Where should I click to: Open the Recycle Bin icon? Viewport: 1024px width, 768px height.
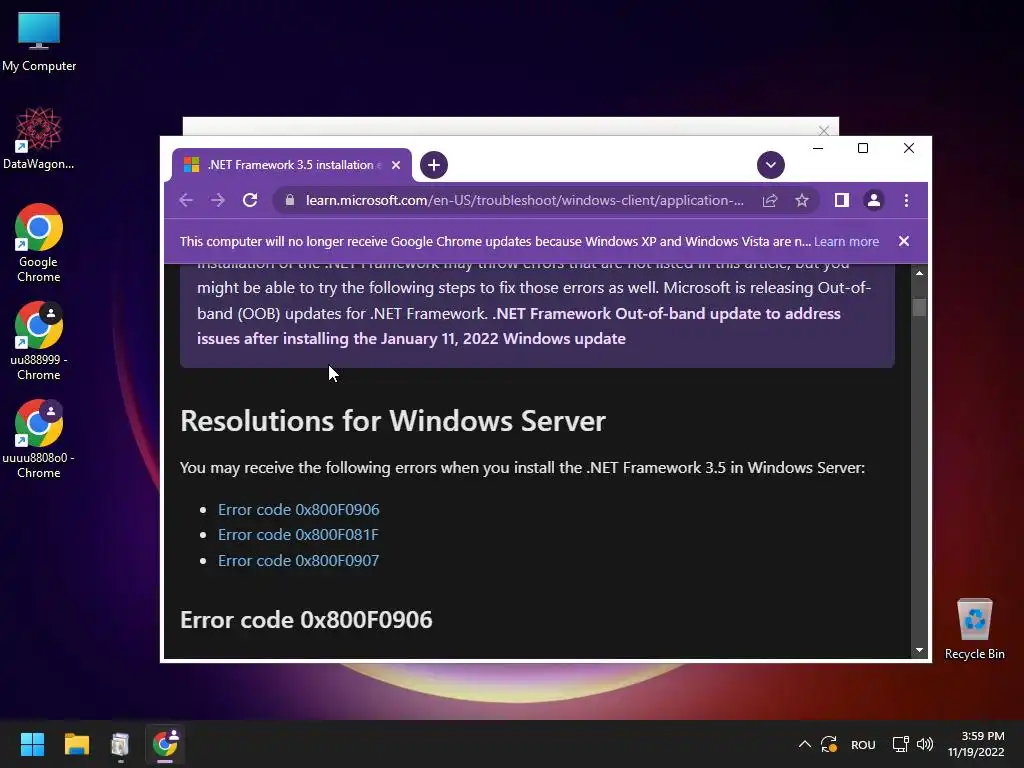point(974,629)
